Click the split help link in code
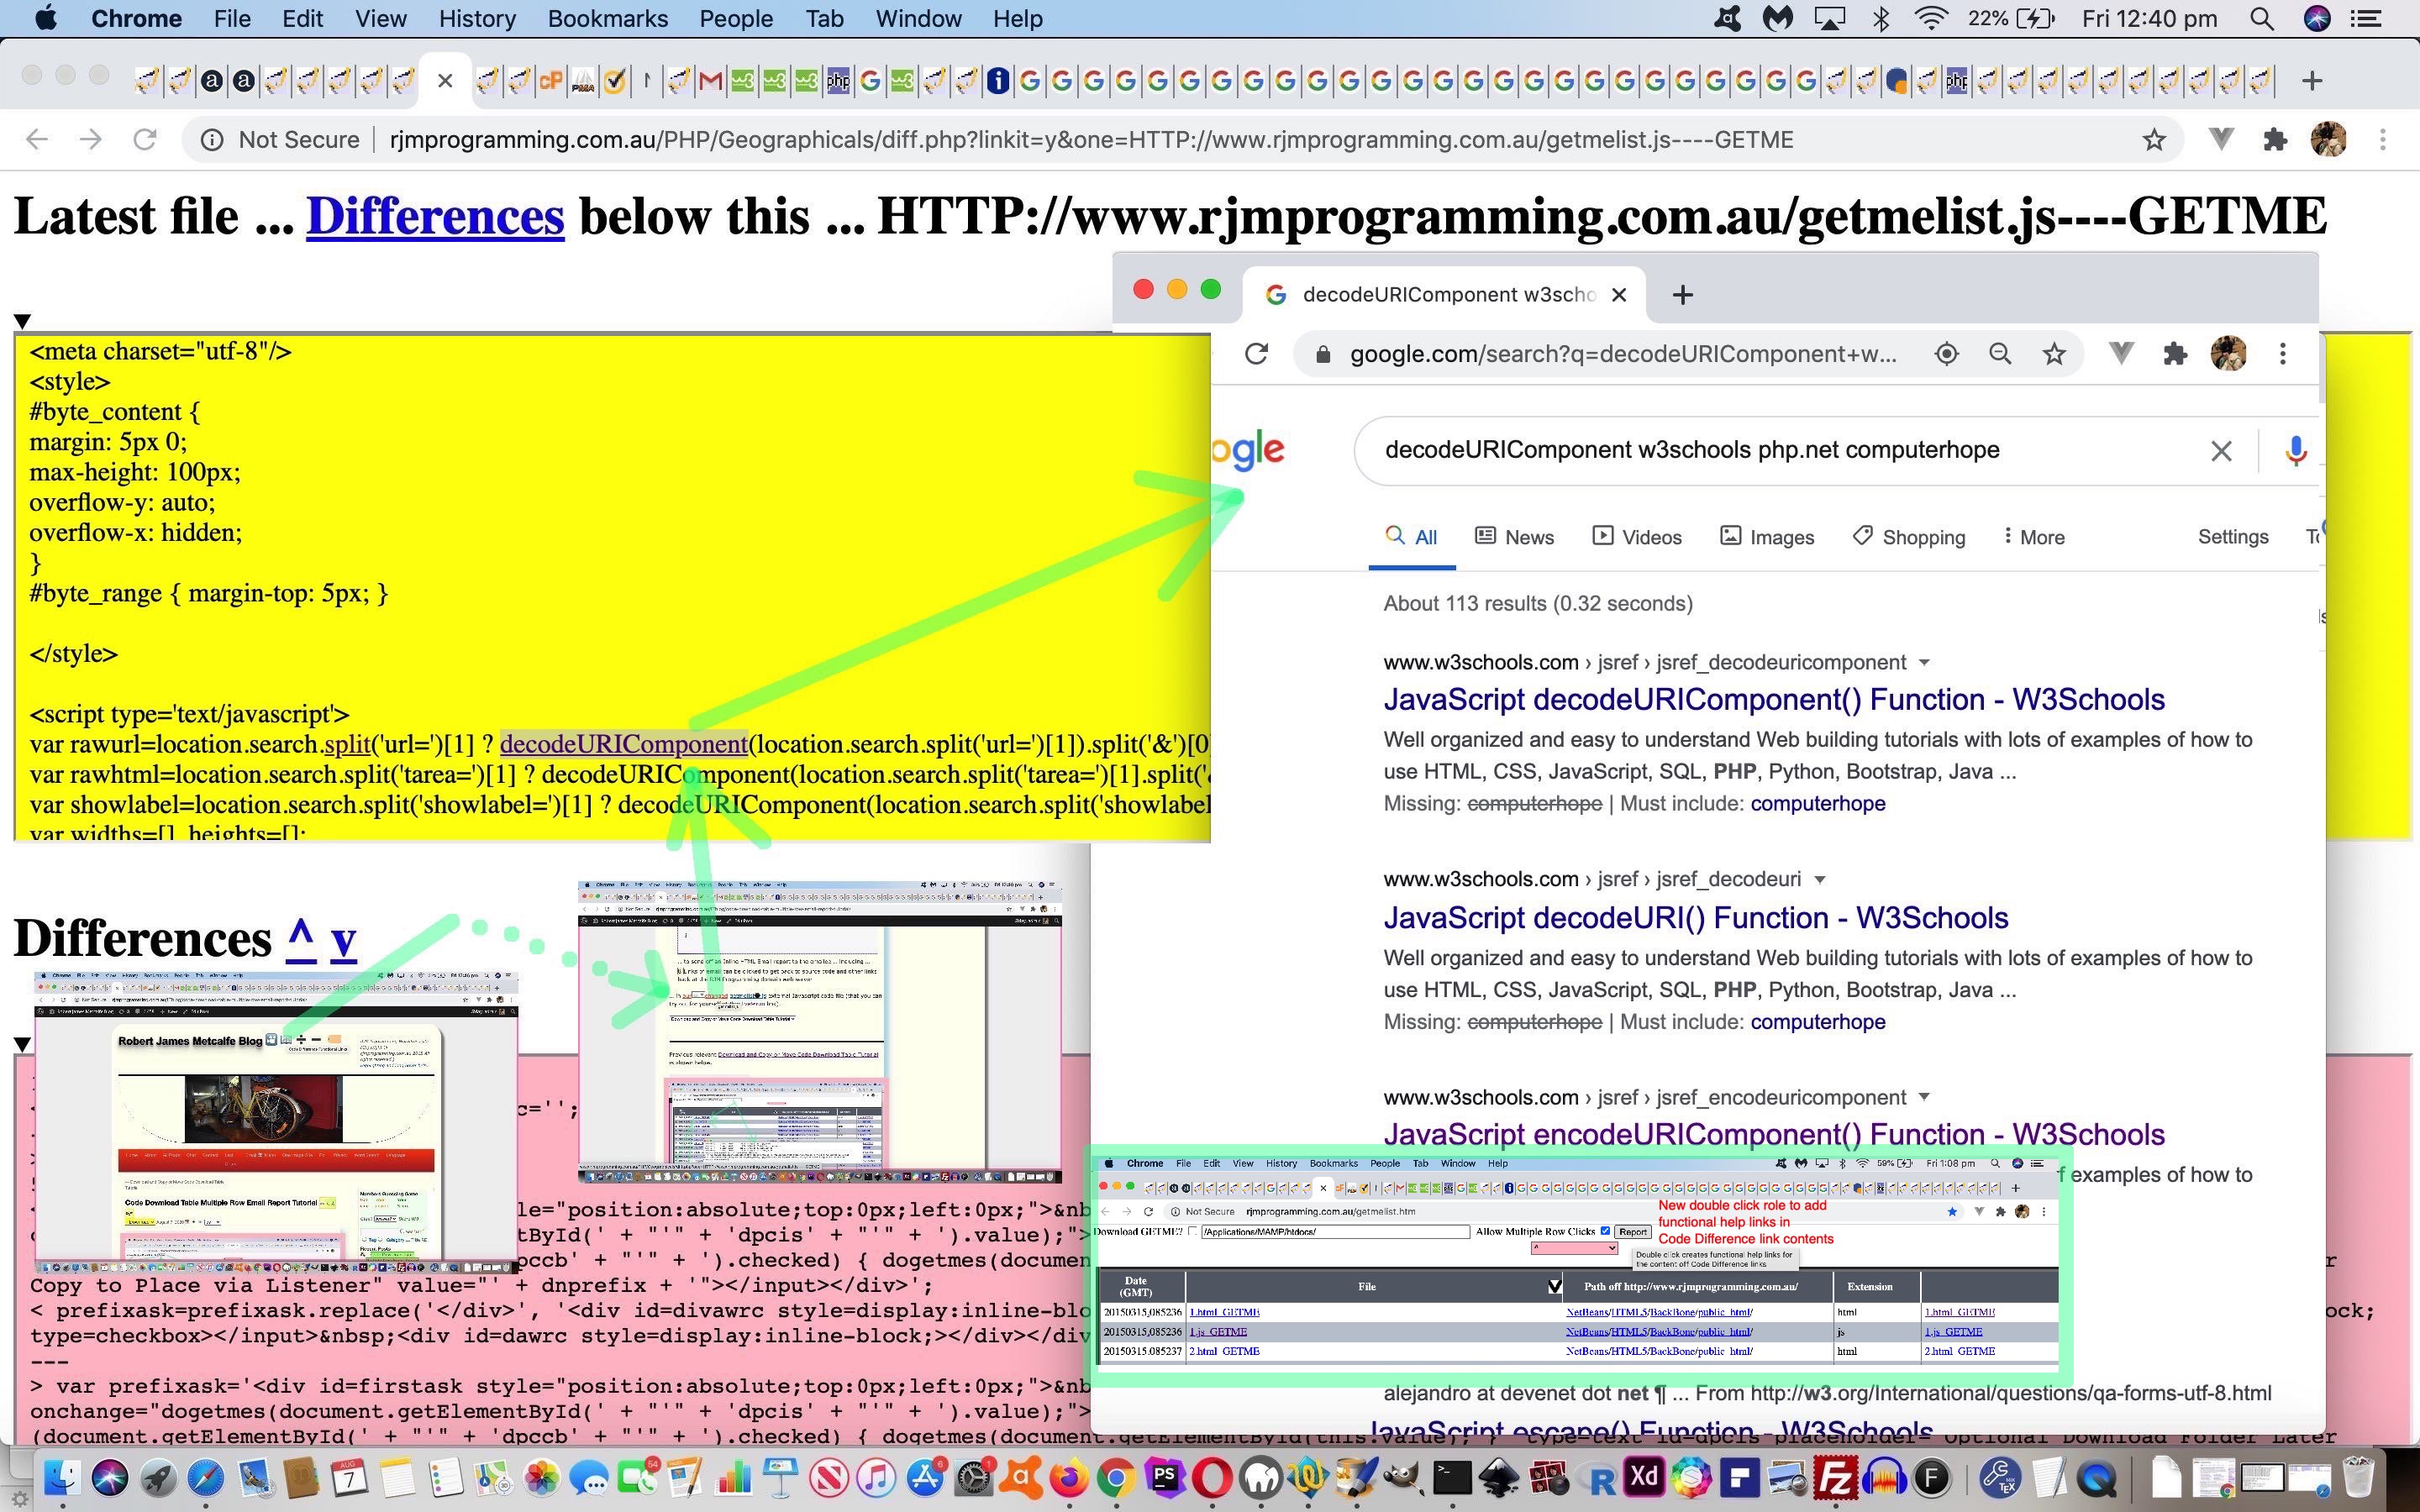This screenshot has height=1512, width=2420. (x=347, y=745)
